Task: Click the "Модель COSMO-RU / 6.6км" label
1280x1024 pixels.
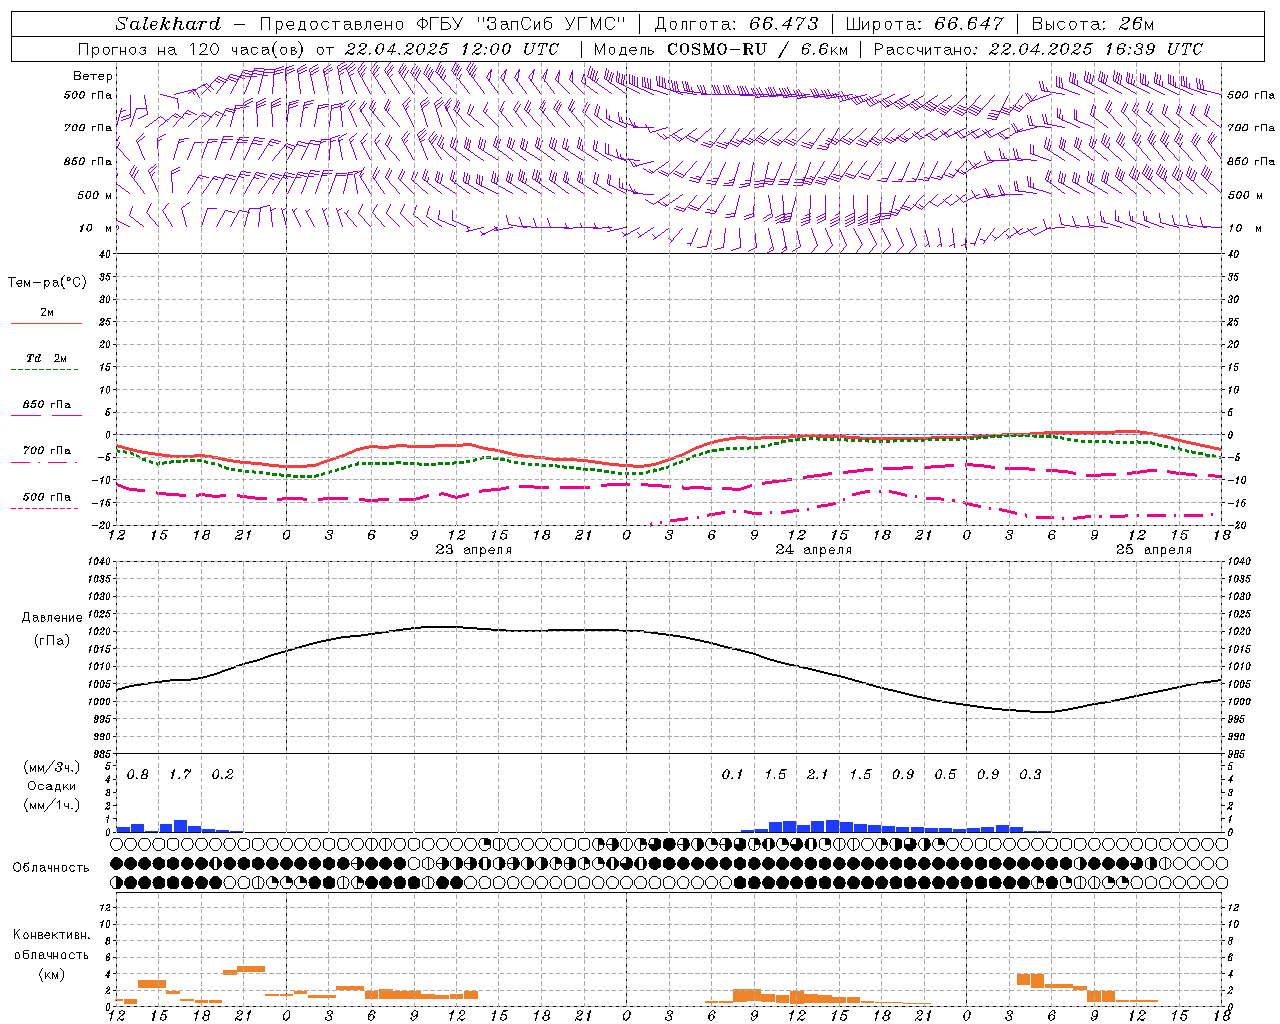Action: pos(721,49)
